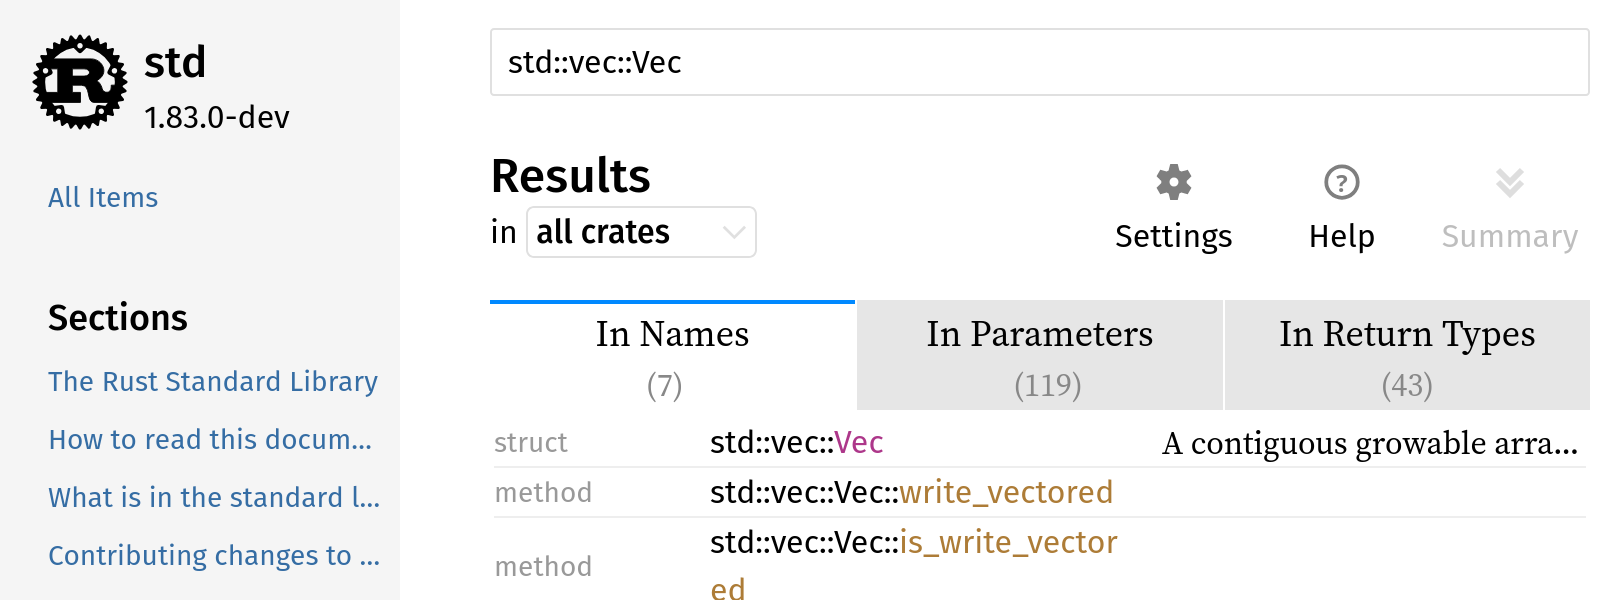Open Contributing changes to documentation link
This screenshot has height=600, width=1620.
coord(214,555)
